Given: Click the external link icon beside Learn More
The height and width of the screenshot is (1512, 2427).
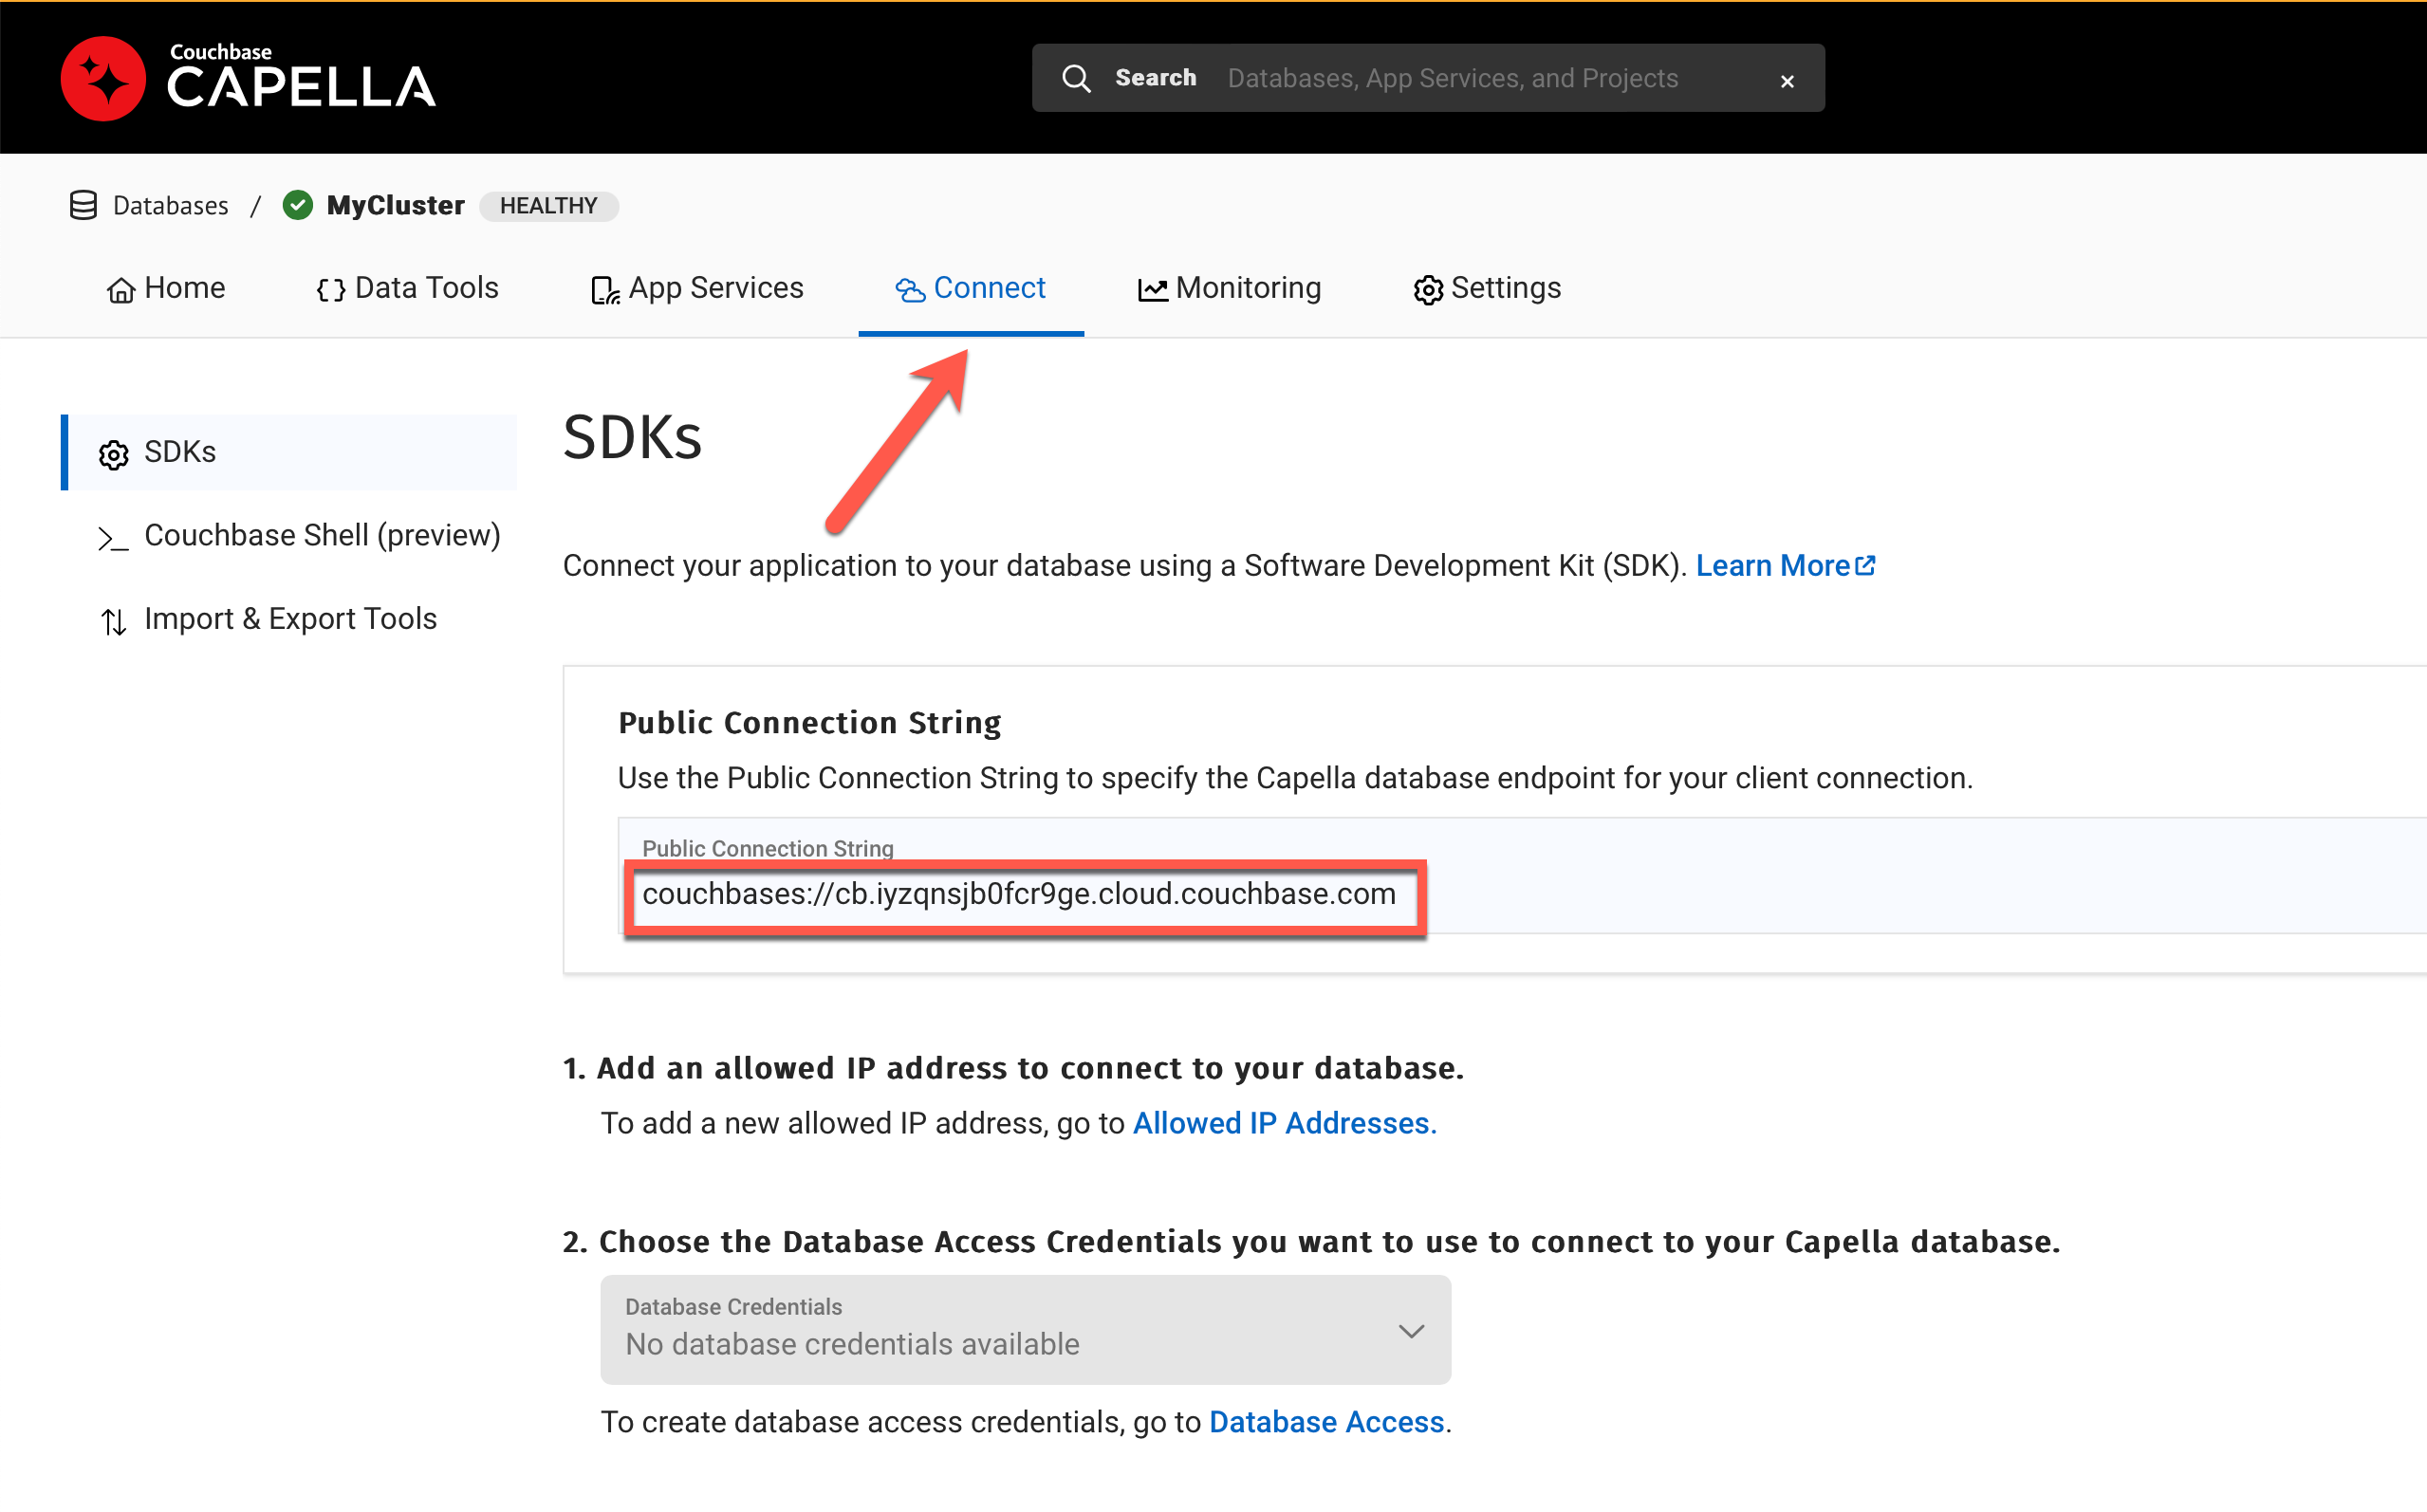Looking at the screenshot, I should coord(1866,565).
